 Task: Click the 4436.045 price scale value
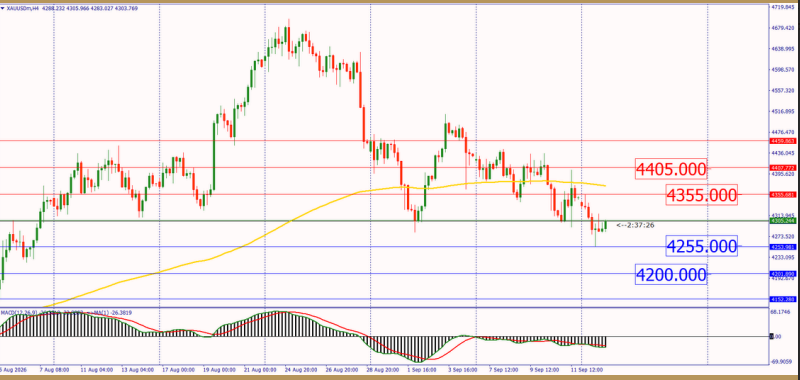(x=783, y=153)
